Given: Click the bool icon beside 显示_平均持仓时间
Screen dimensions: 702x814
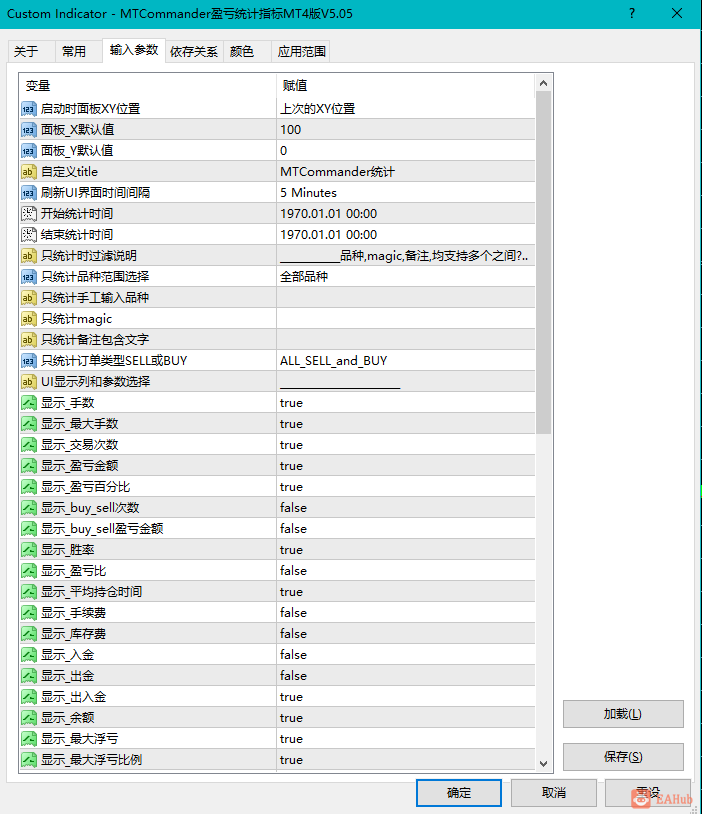Looking at the screenshot, I should click(29, 592).
